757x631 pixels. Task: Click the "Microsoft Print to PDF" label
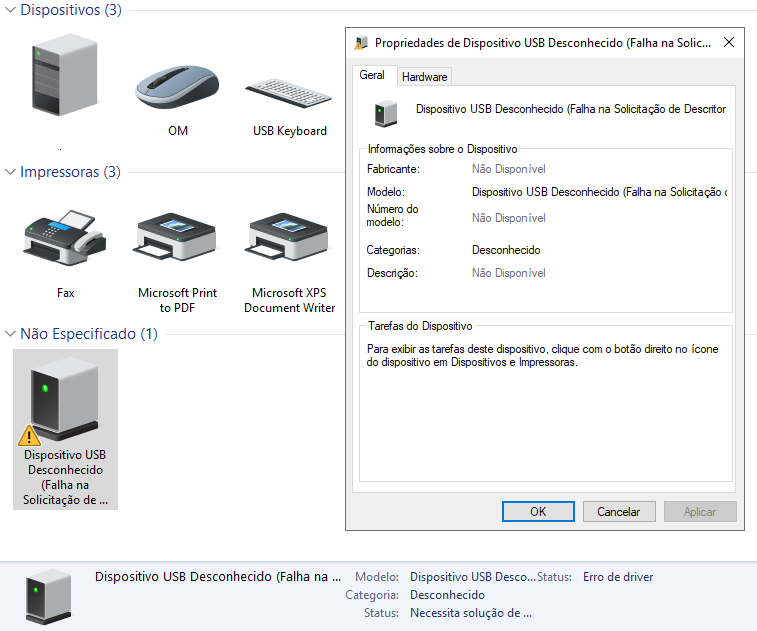(x=177, y=300)
